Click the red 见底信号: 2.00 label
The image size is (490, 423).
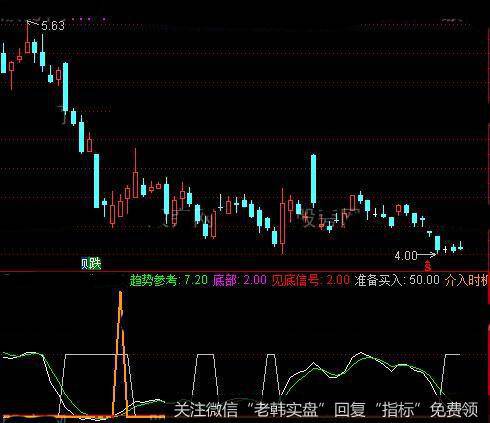coord(311,280)
